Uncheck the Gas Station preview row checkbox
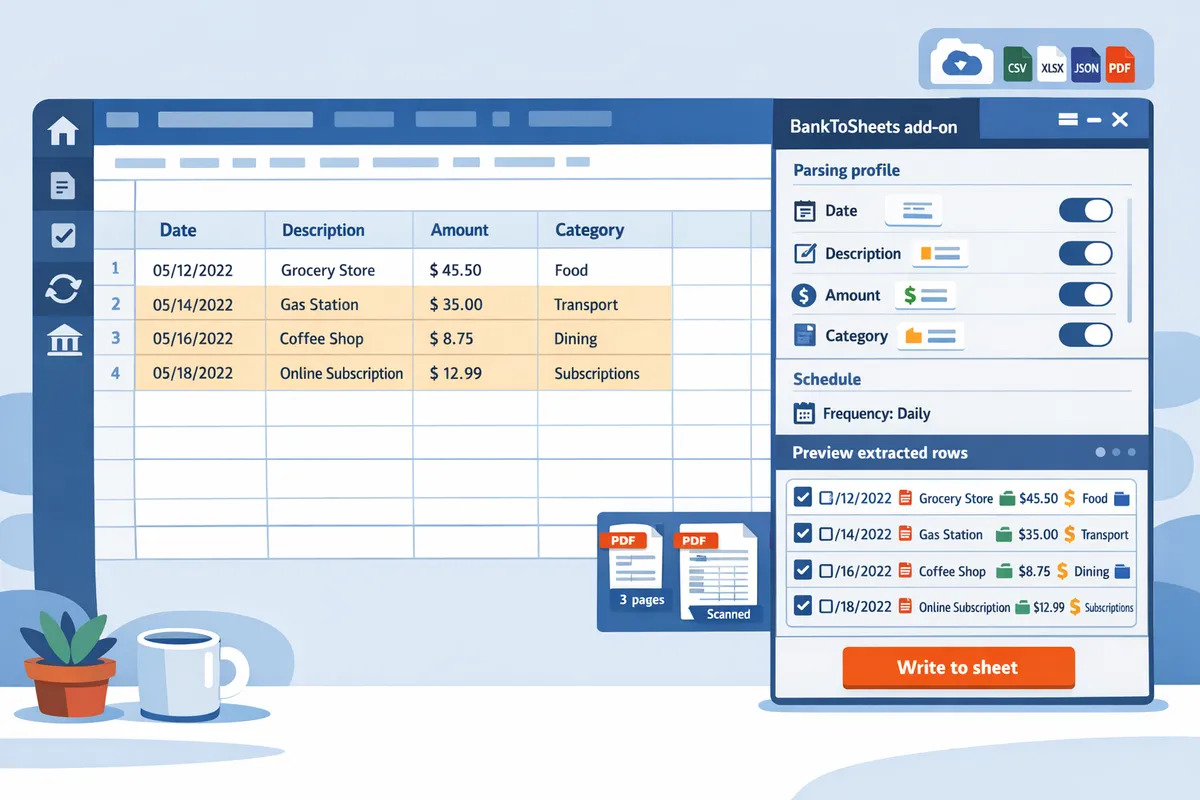This screenshot has width=1200, height=800. (x=802, y=533)
